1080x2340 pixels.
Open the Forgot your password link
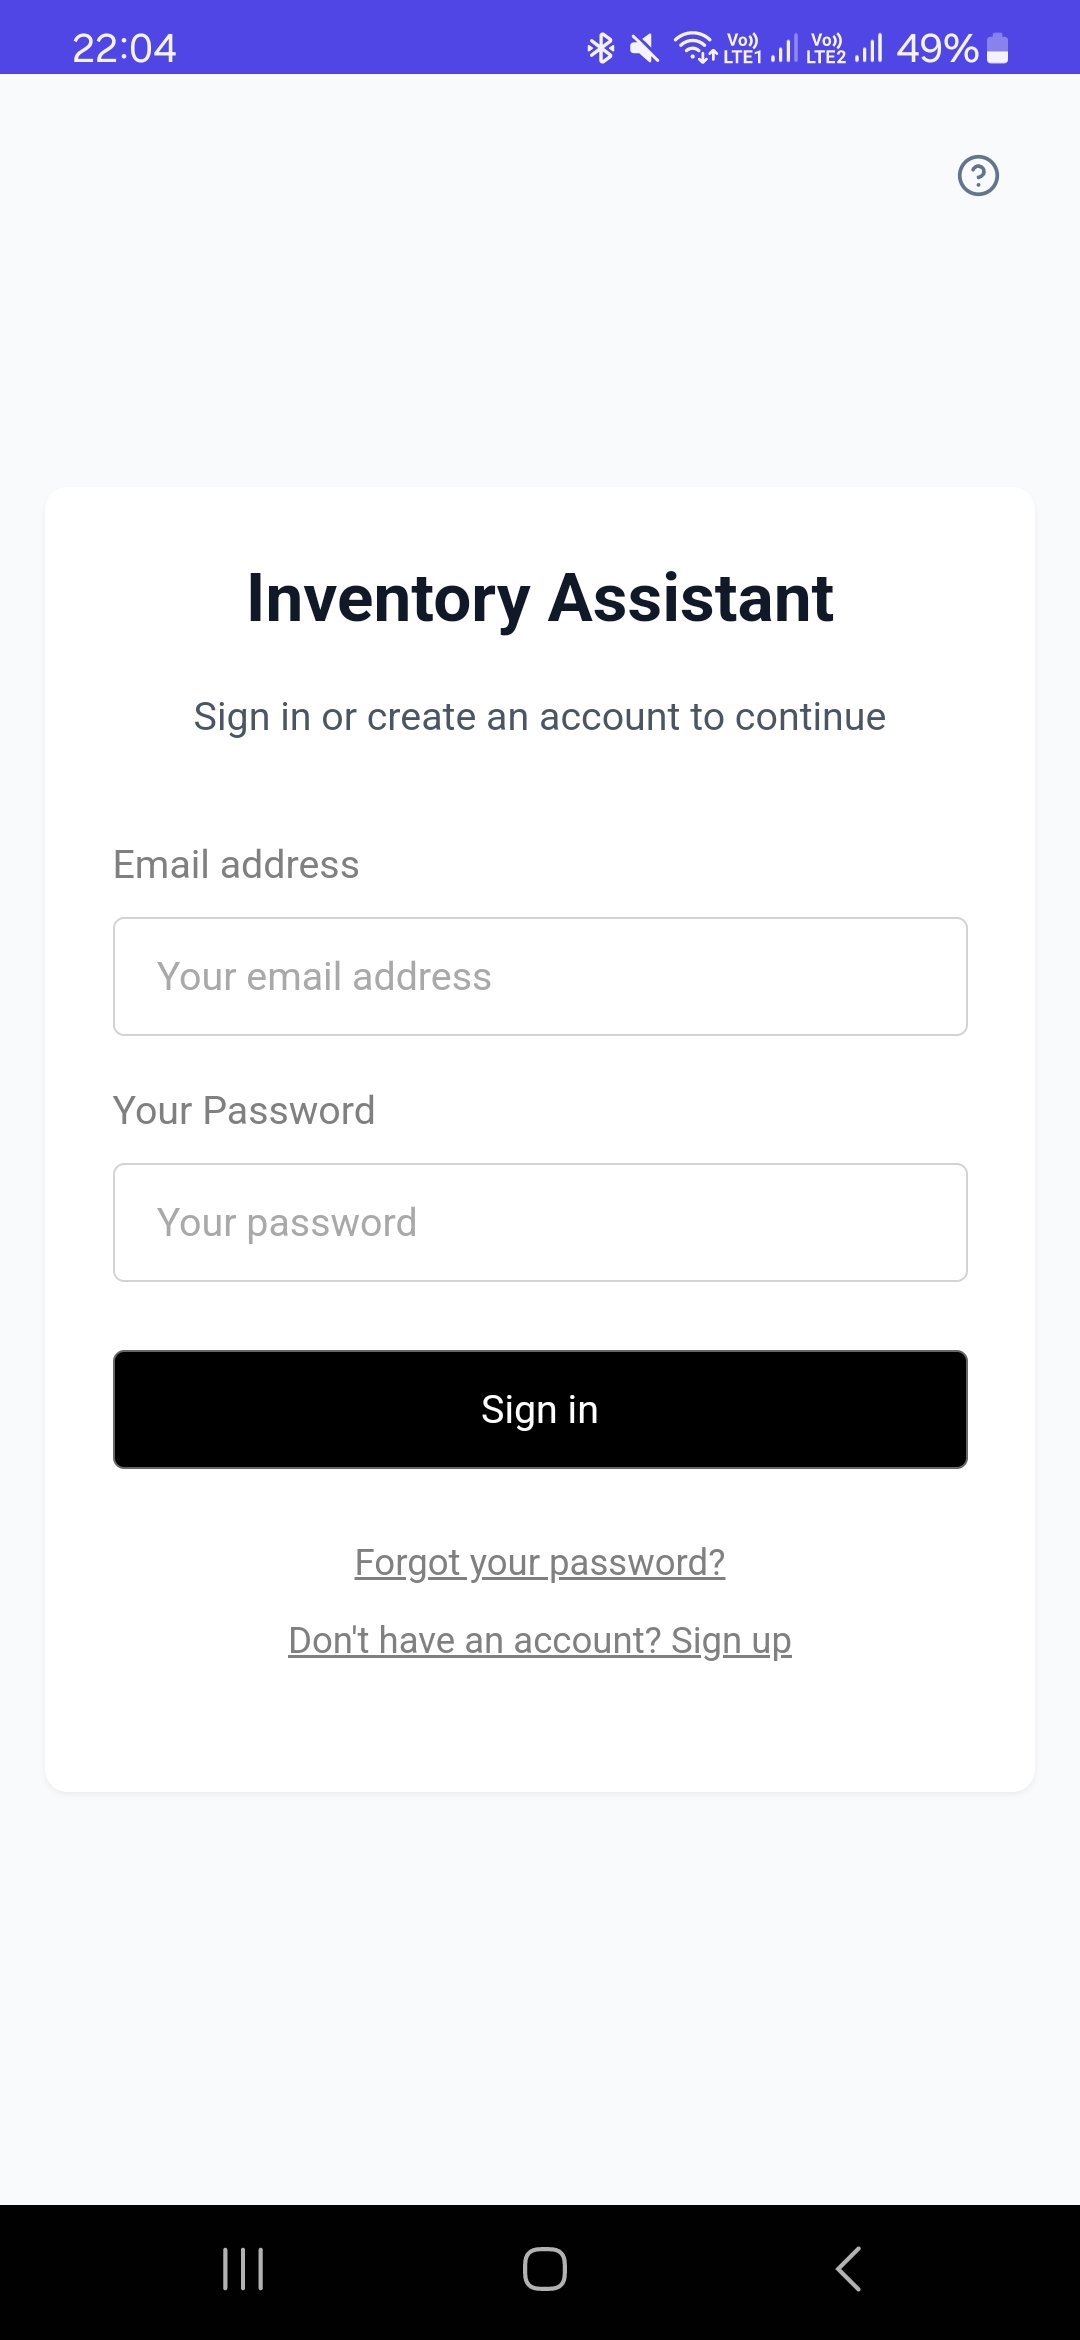[540, 1562]
